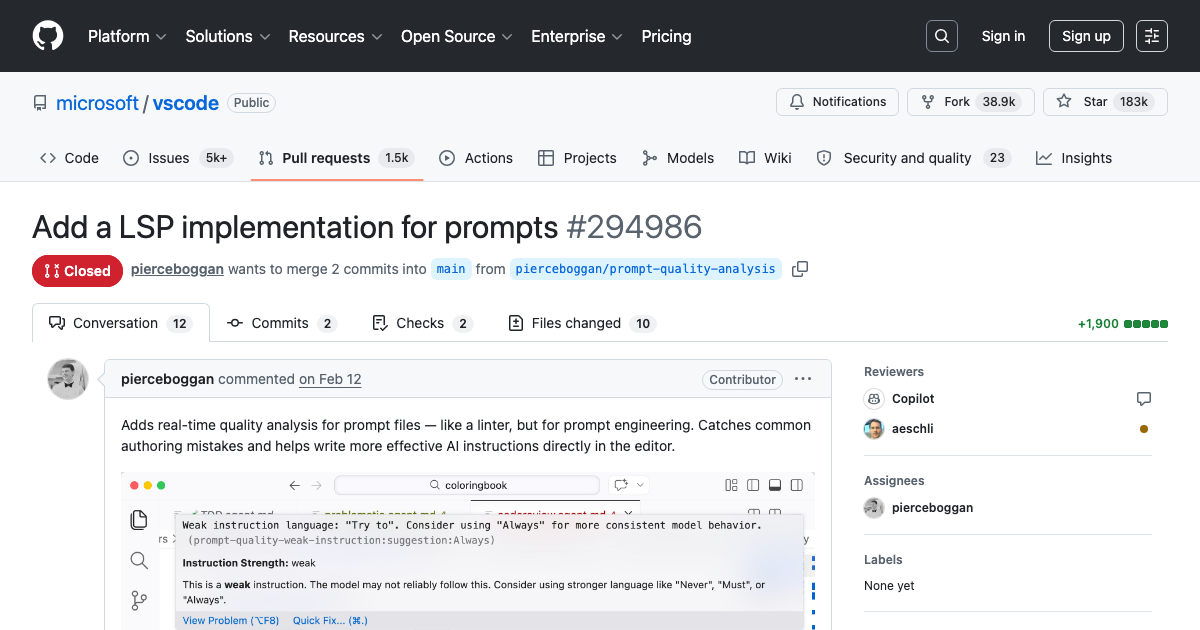Click the play icon of Actions tab
The height and width of the screenshot is (630, 1200).
(x=447, y=158)
